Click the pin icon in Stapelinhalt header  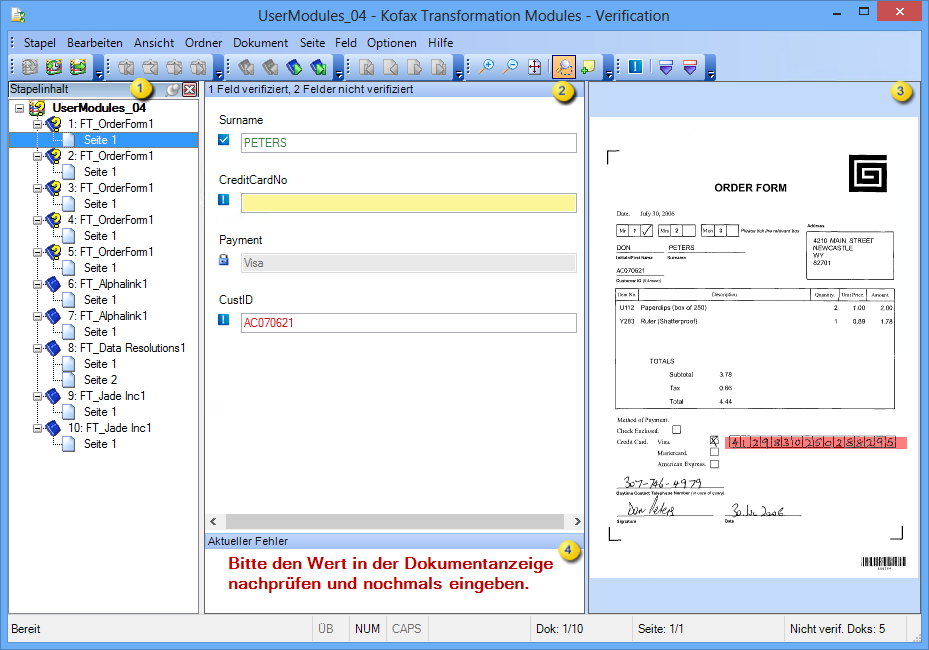(173, 90)
